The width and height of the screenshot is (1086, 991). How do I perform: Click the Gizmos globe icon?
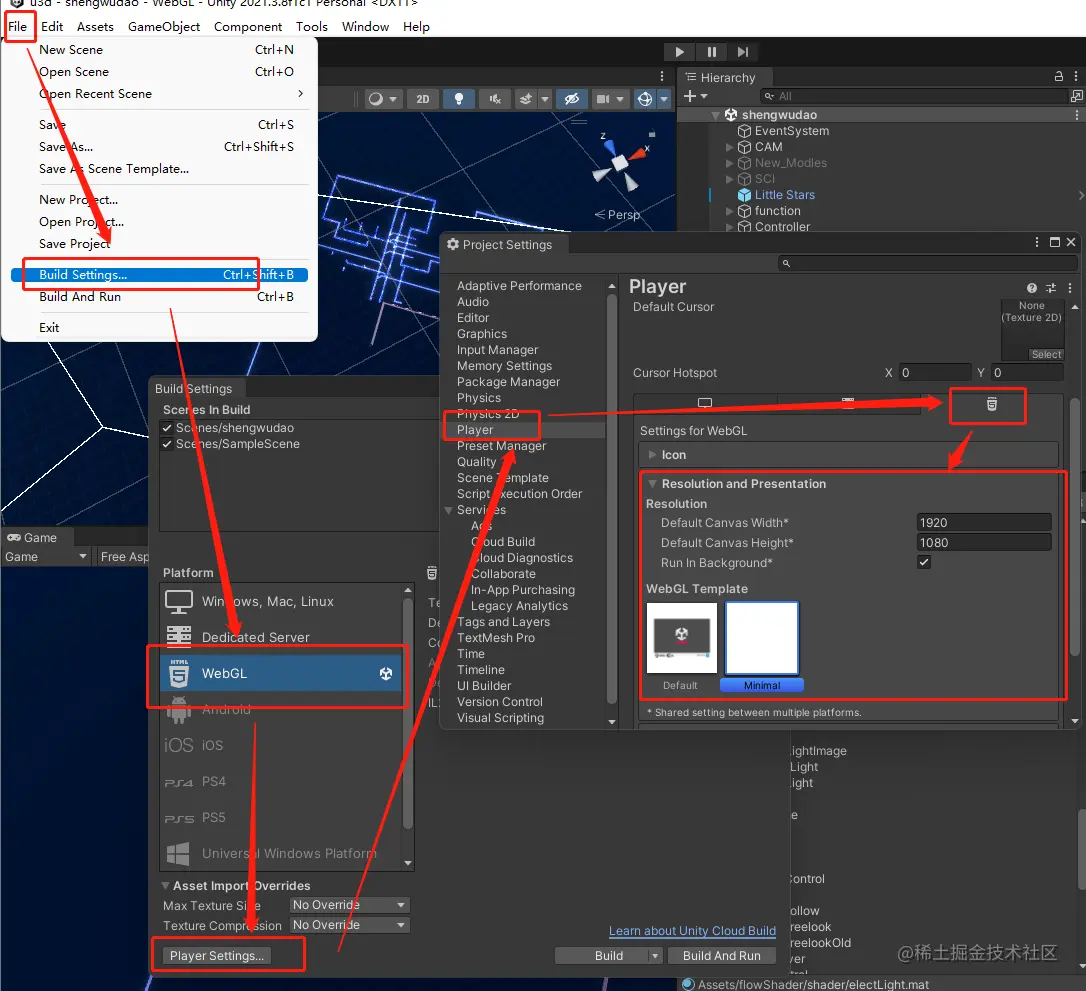click(x=645, y=99)
